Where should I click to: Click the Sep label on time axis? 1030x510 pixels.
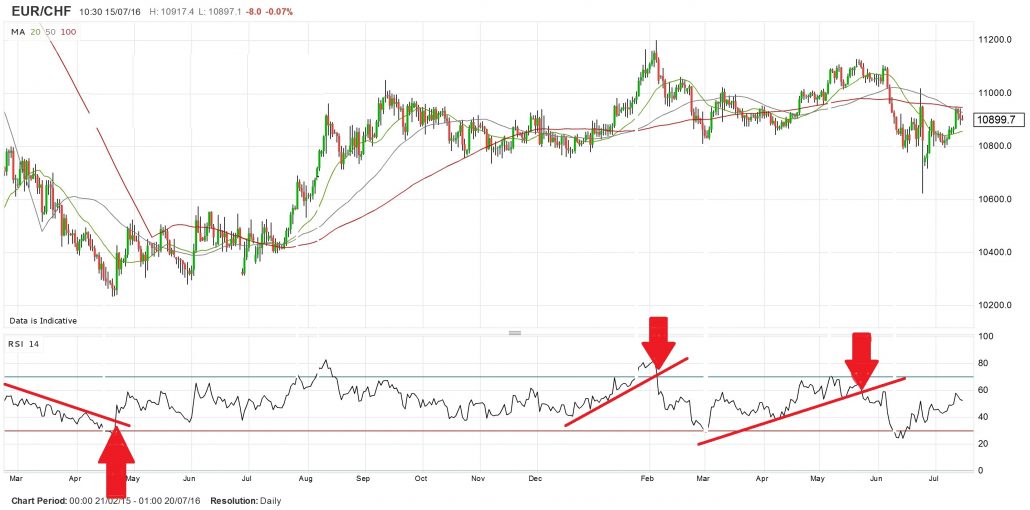[365, 478]
